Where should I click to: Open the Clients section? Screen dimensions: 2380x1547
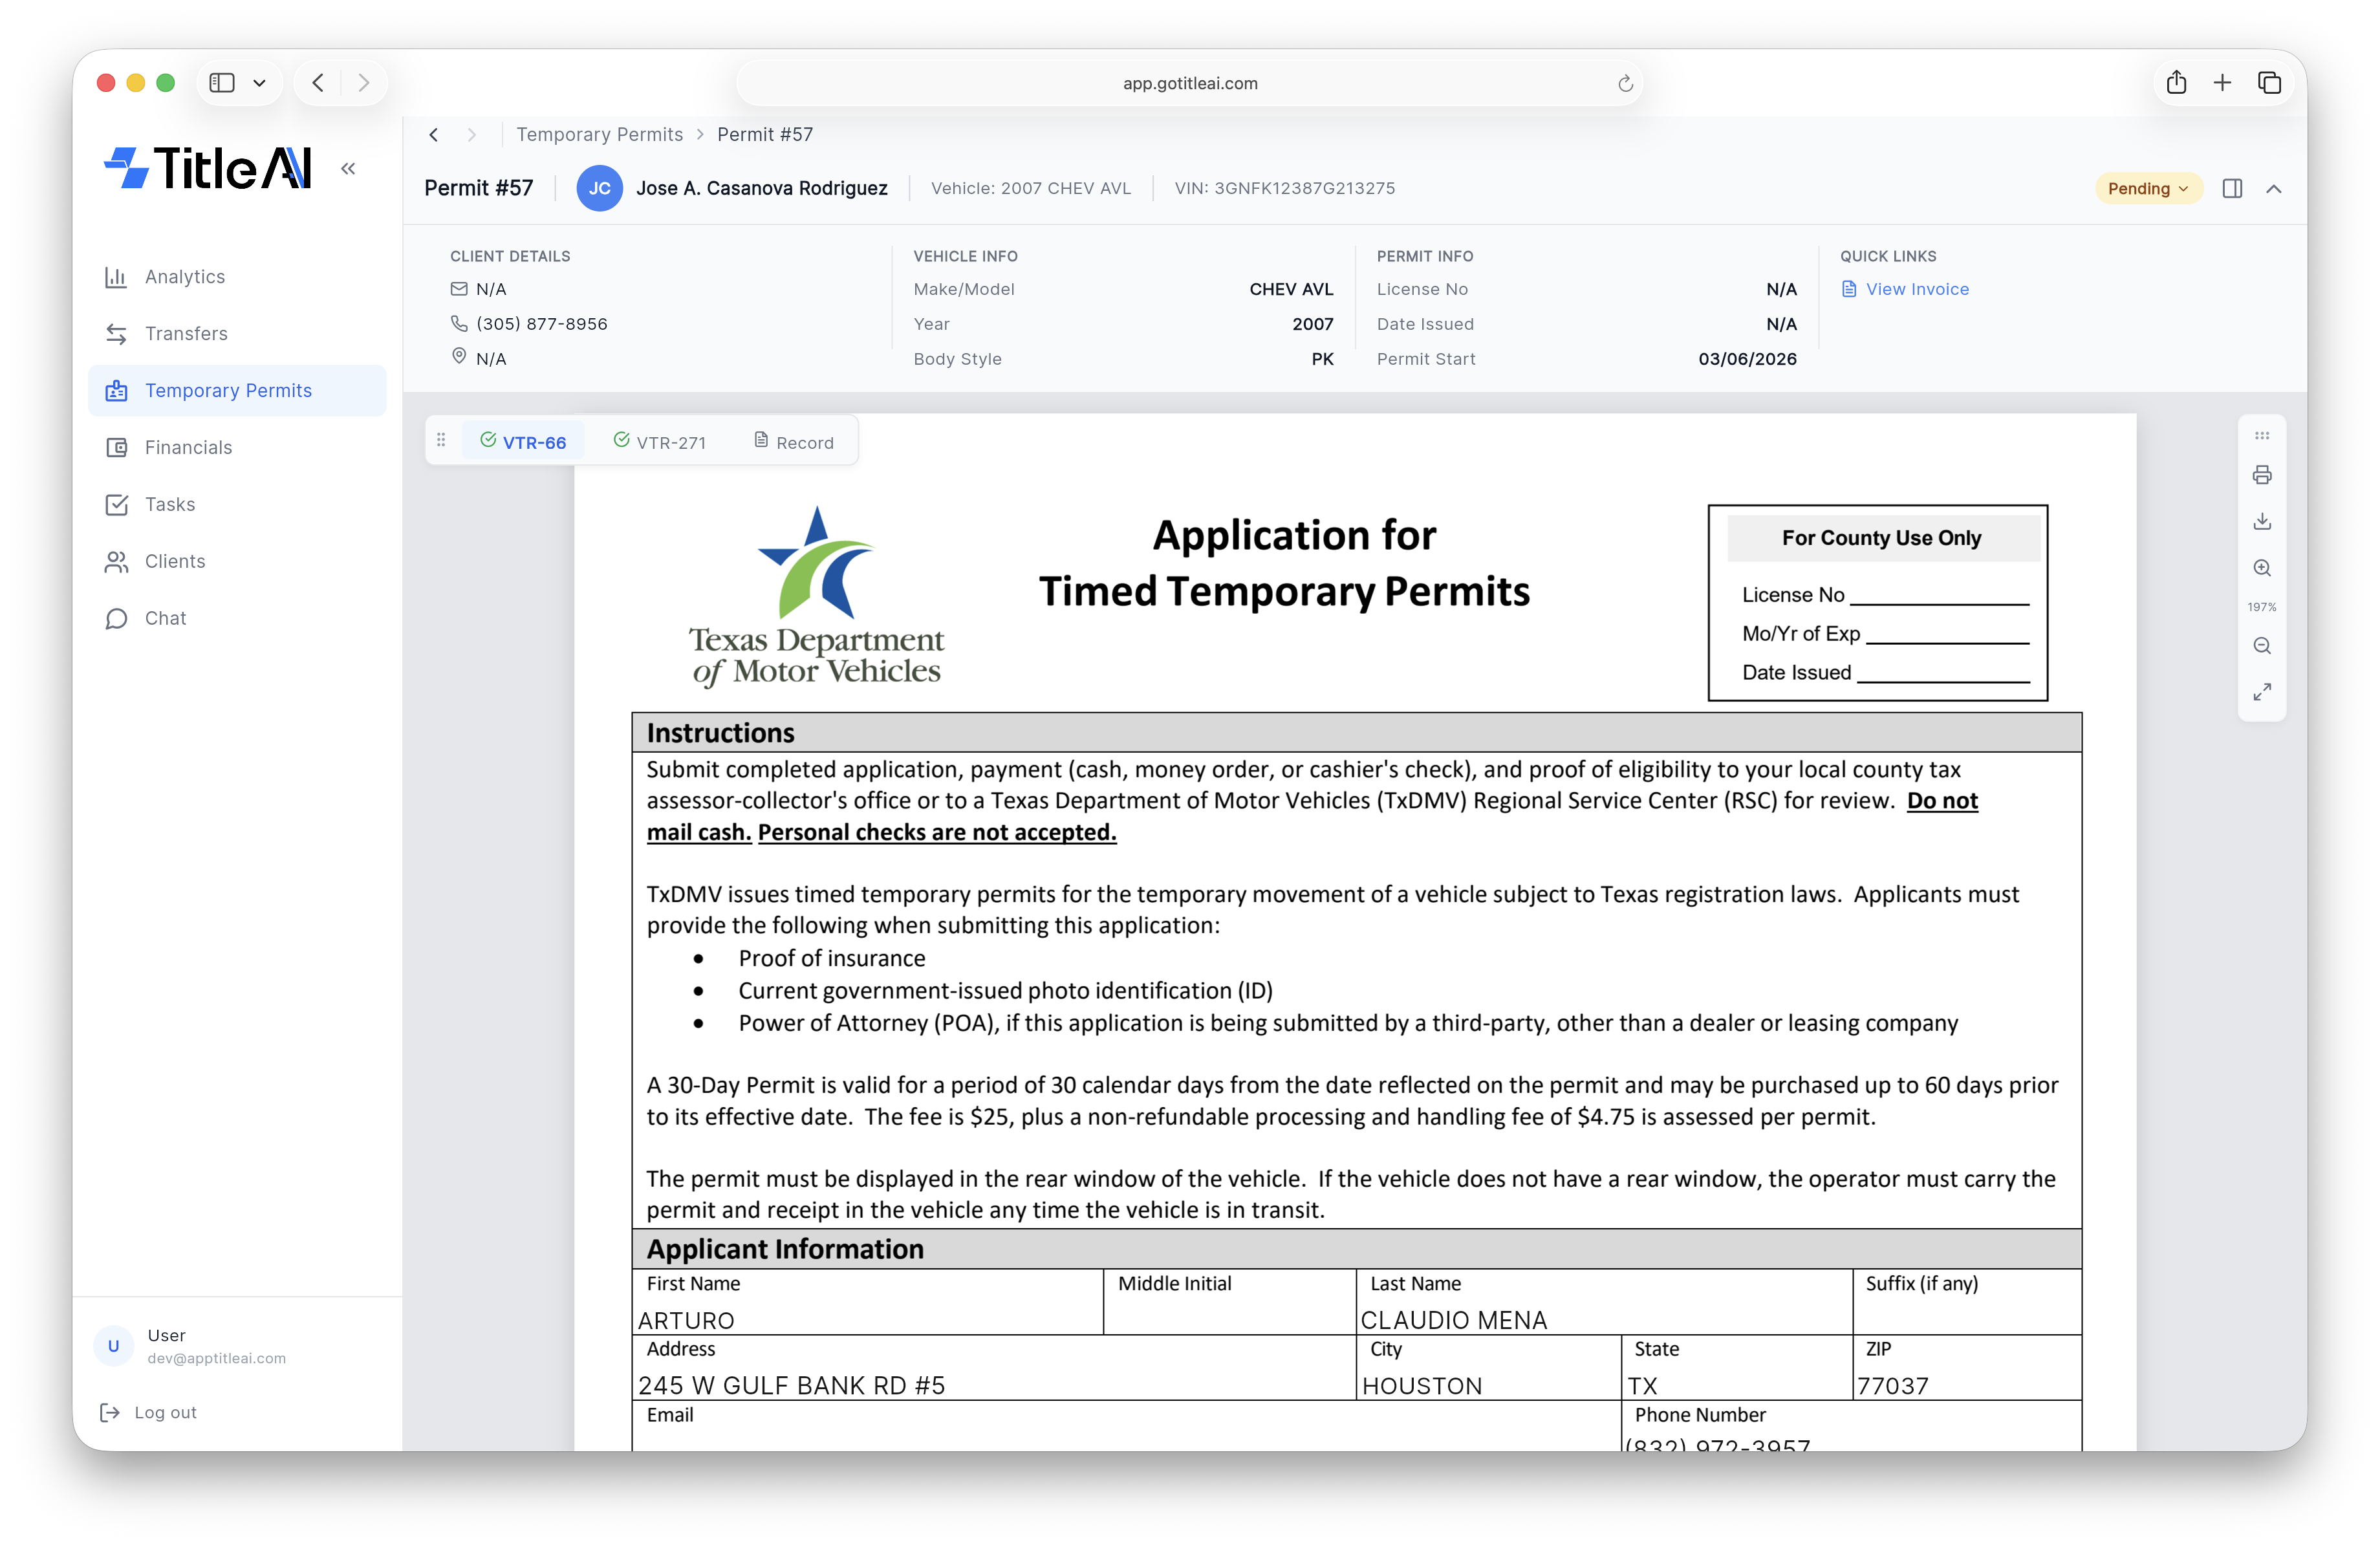point(176,561)
